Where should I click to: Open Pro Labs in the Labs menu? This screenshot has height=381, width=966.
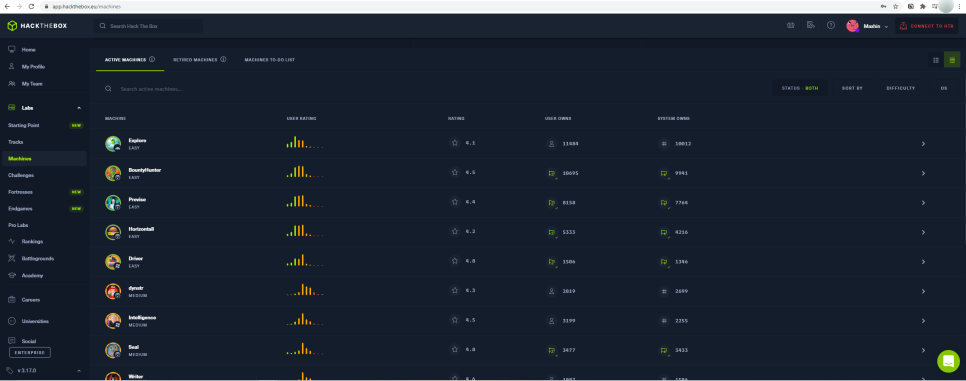18,225
